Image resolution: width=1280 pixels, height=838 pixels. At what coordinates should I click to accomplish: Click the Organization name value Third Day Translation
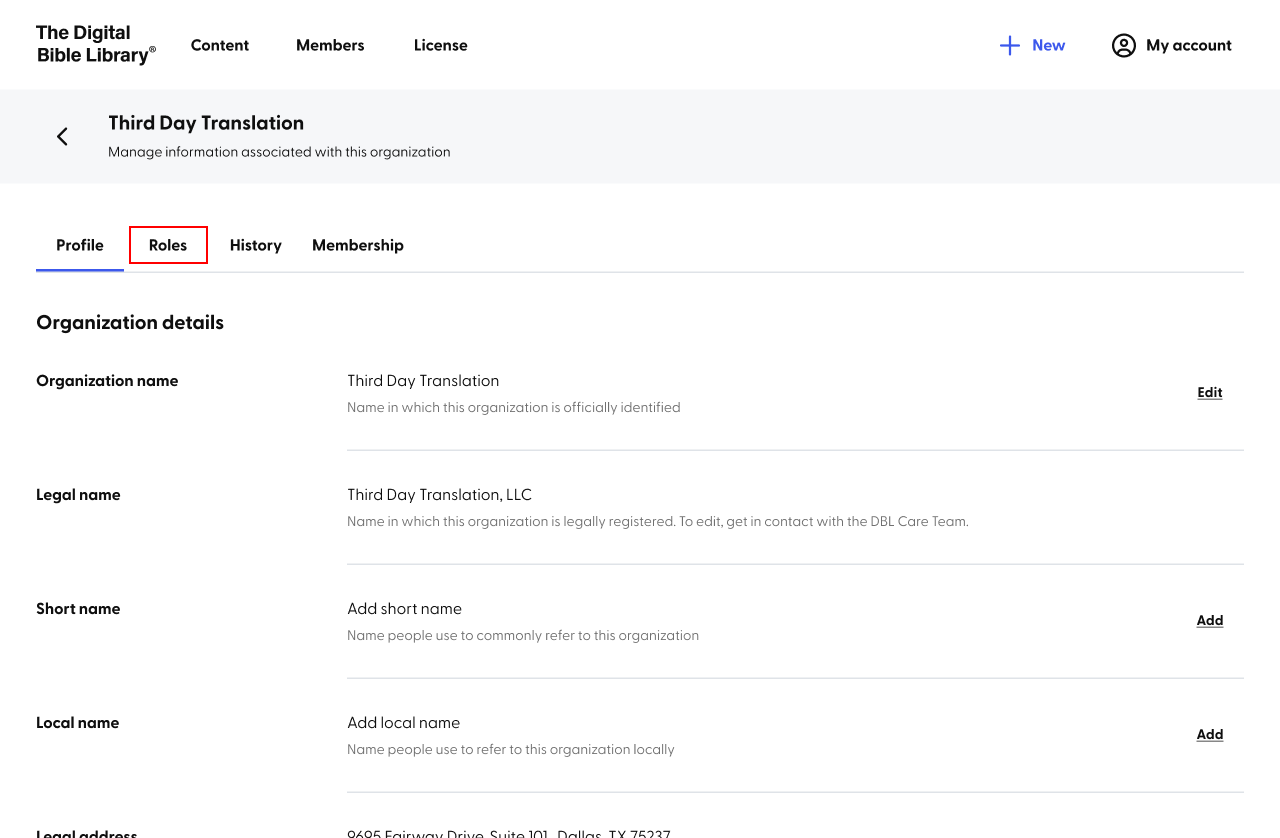click(423, 381)
